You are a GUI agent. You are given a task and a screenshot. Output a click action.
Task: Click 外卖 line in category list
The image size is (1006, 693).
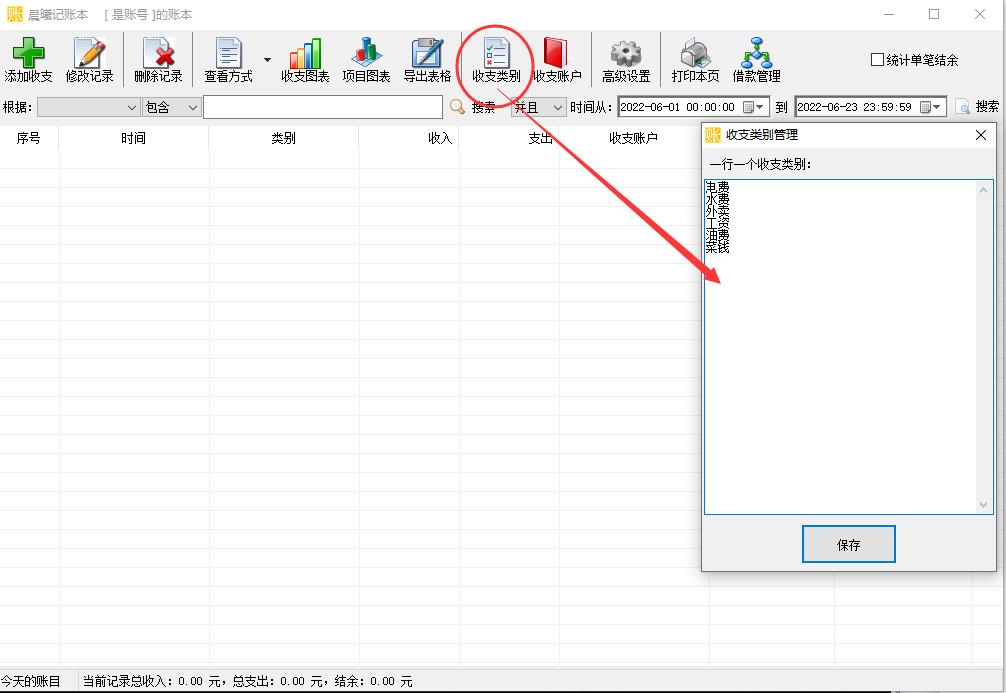[717, 211]
